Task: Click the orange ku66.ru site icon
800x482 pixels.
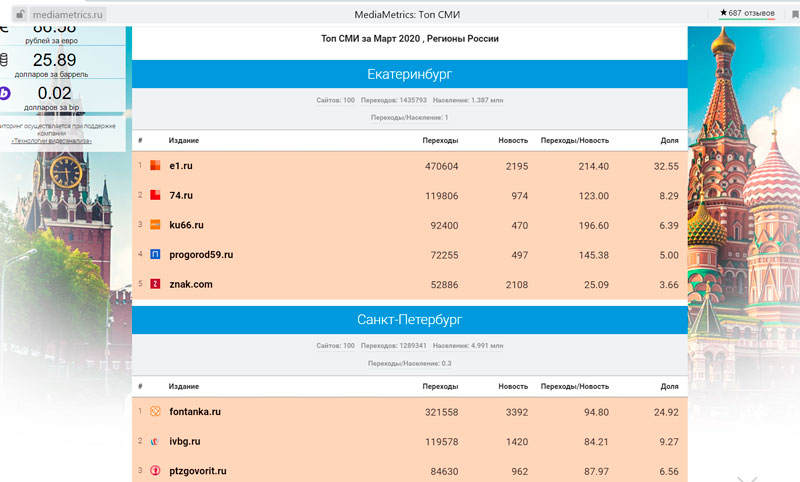Action: coord(155,225)
